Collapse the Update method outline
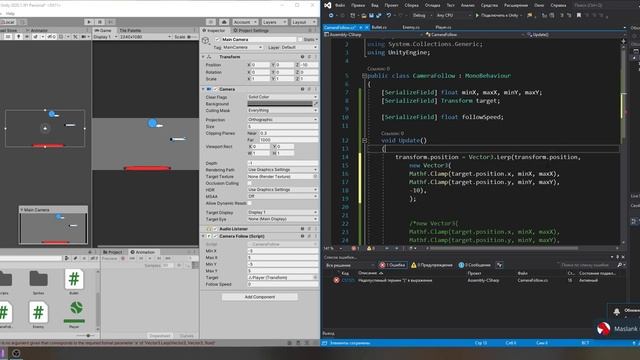The height and width of the screenshot is (360, 640). pos(364,140)
